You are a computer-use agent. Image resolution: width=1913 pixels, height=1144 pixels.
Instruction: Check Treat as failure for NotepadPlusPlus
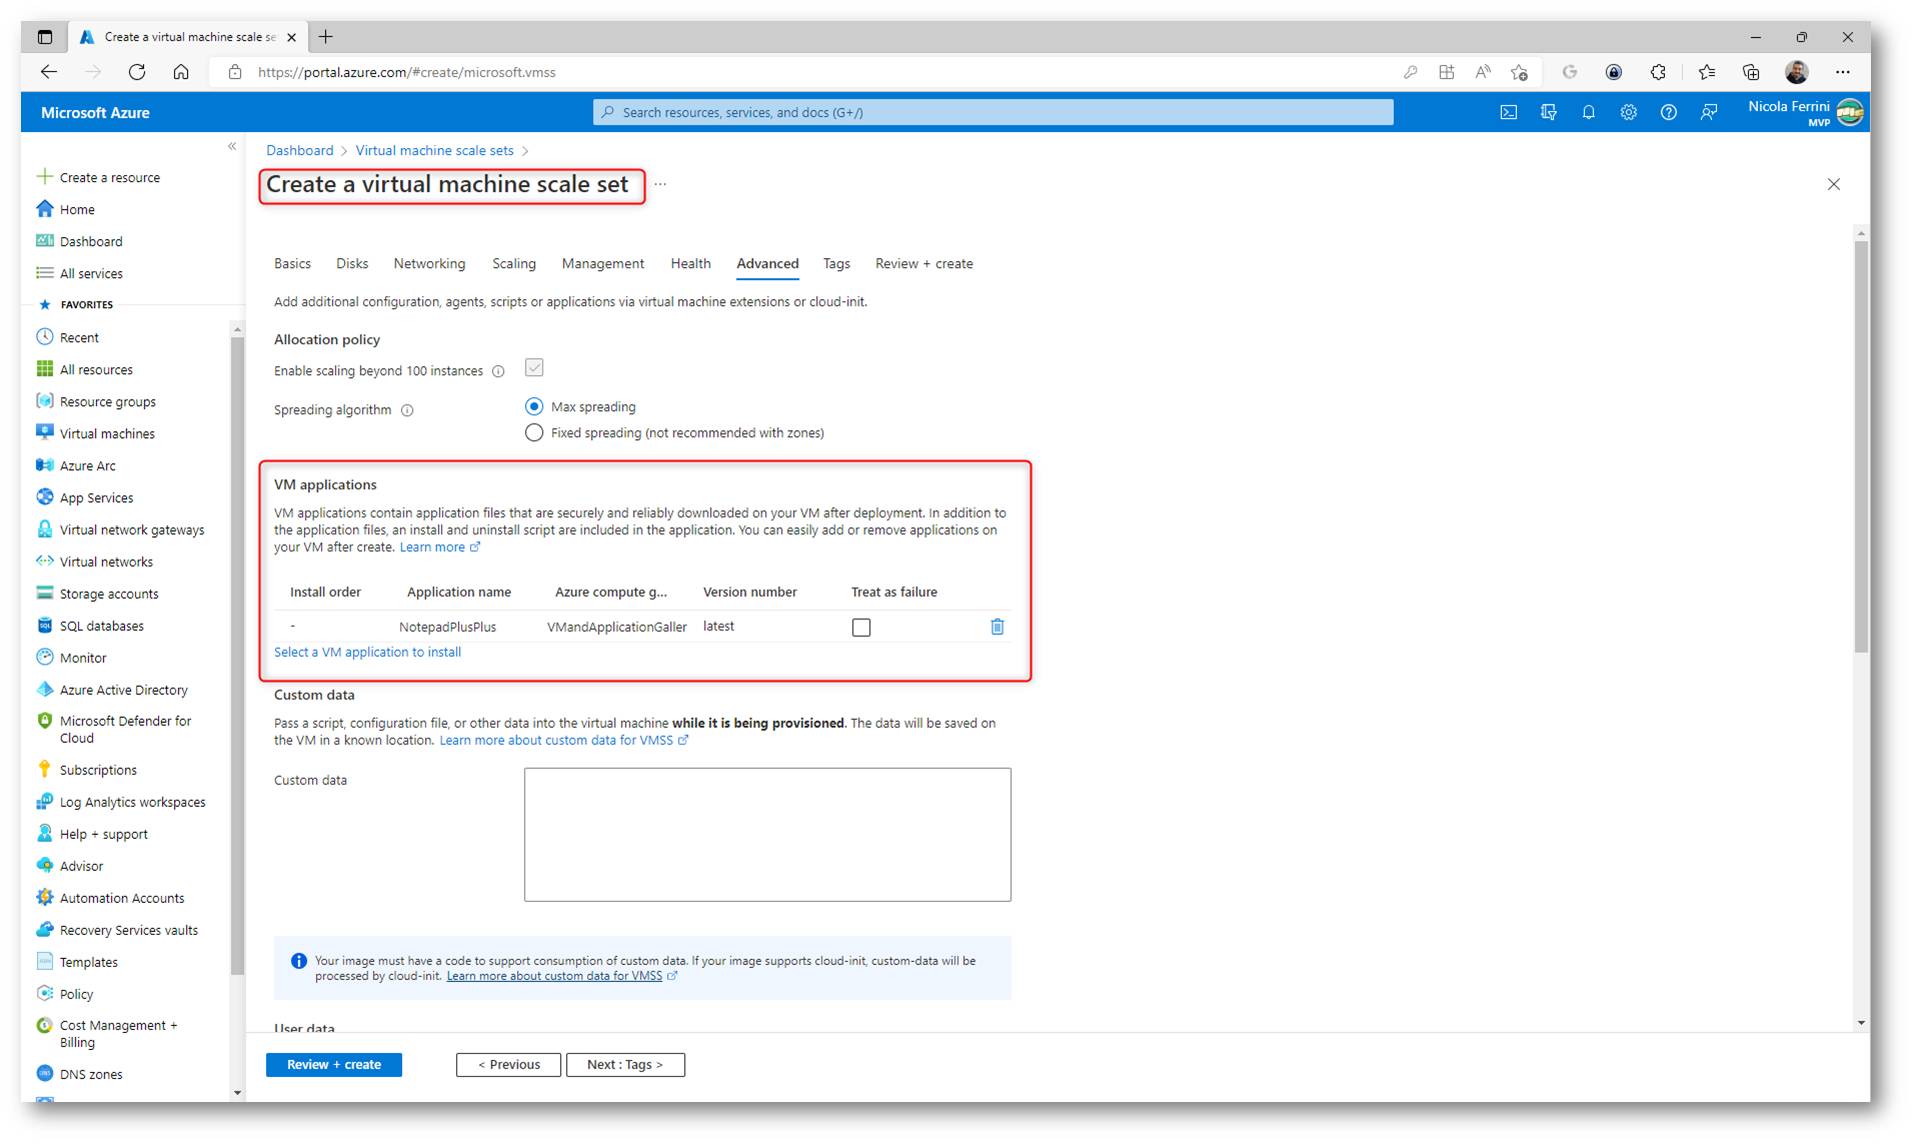pyautogui.click(x=861, y=628)
